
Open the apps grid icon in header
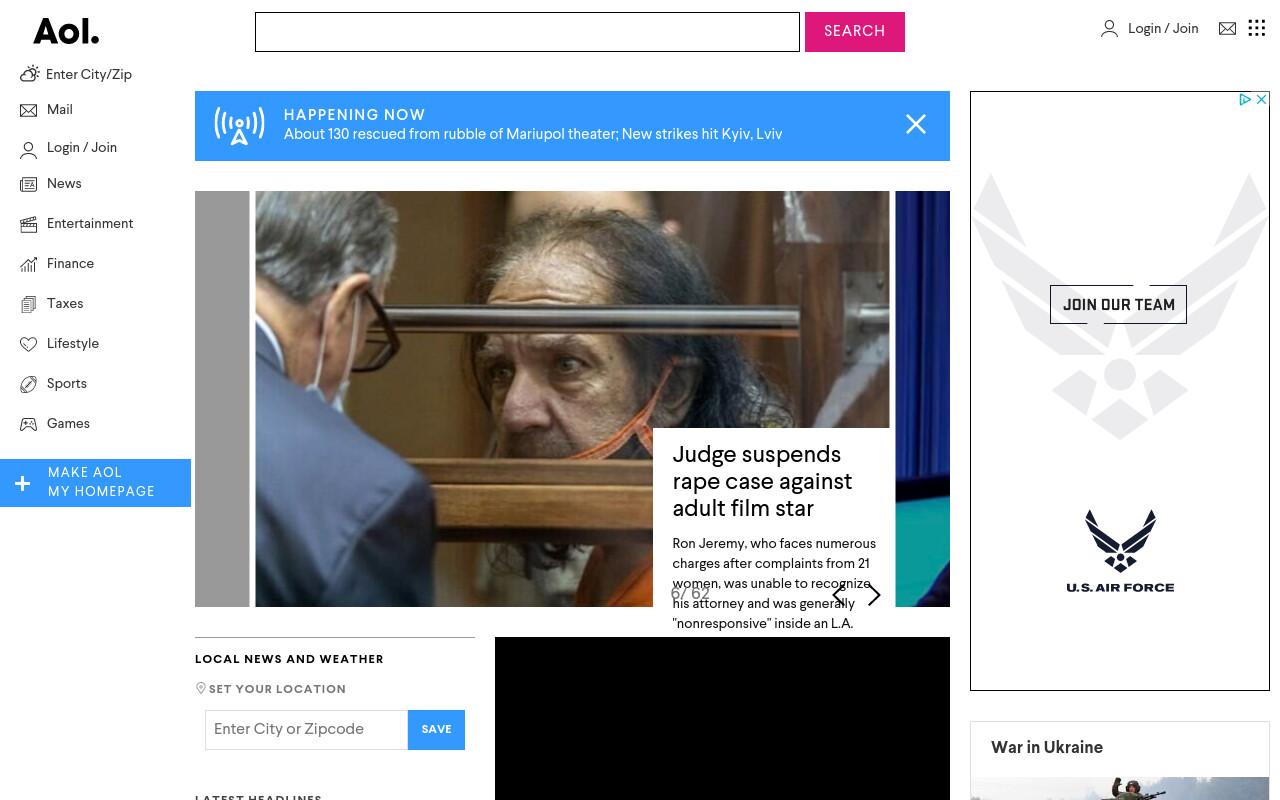point(1257,28)
